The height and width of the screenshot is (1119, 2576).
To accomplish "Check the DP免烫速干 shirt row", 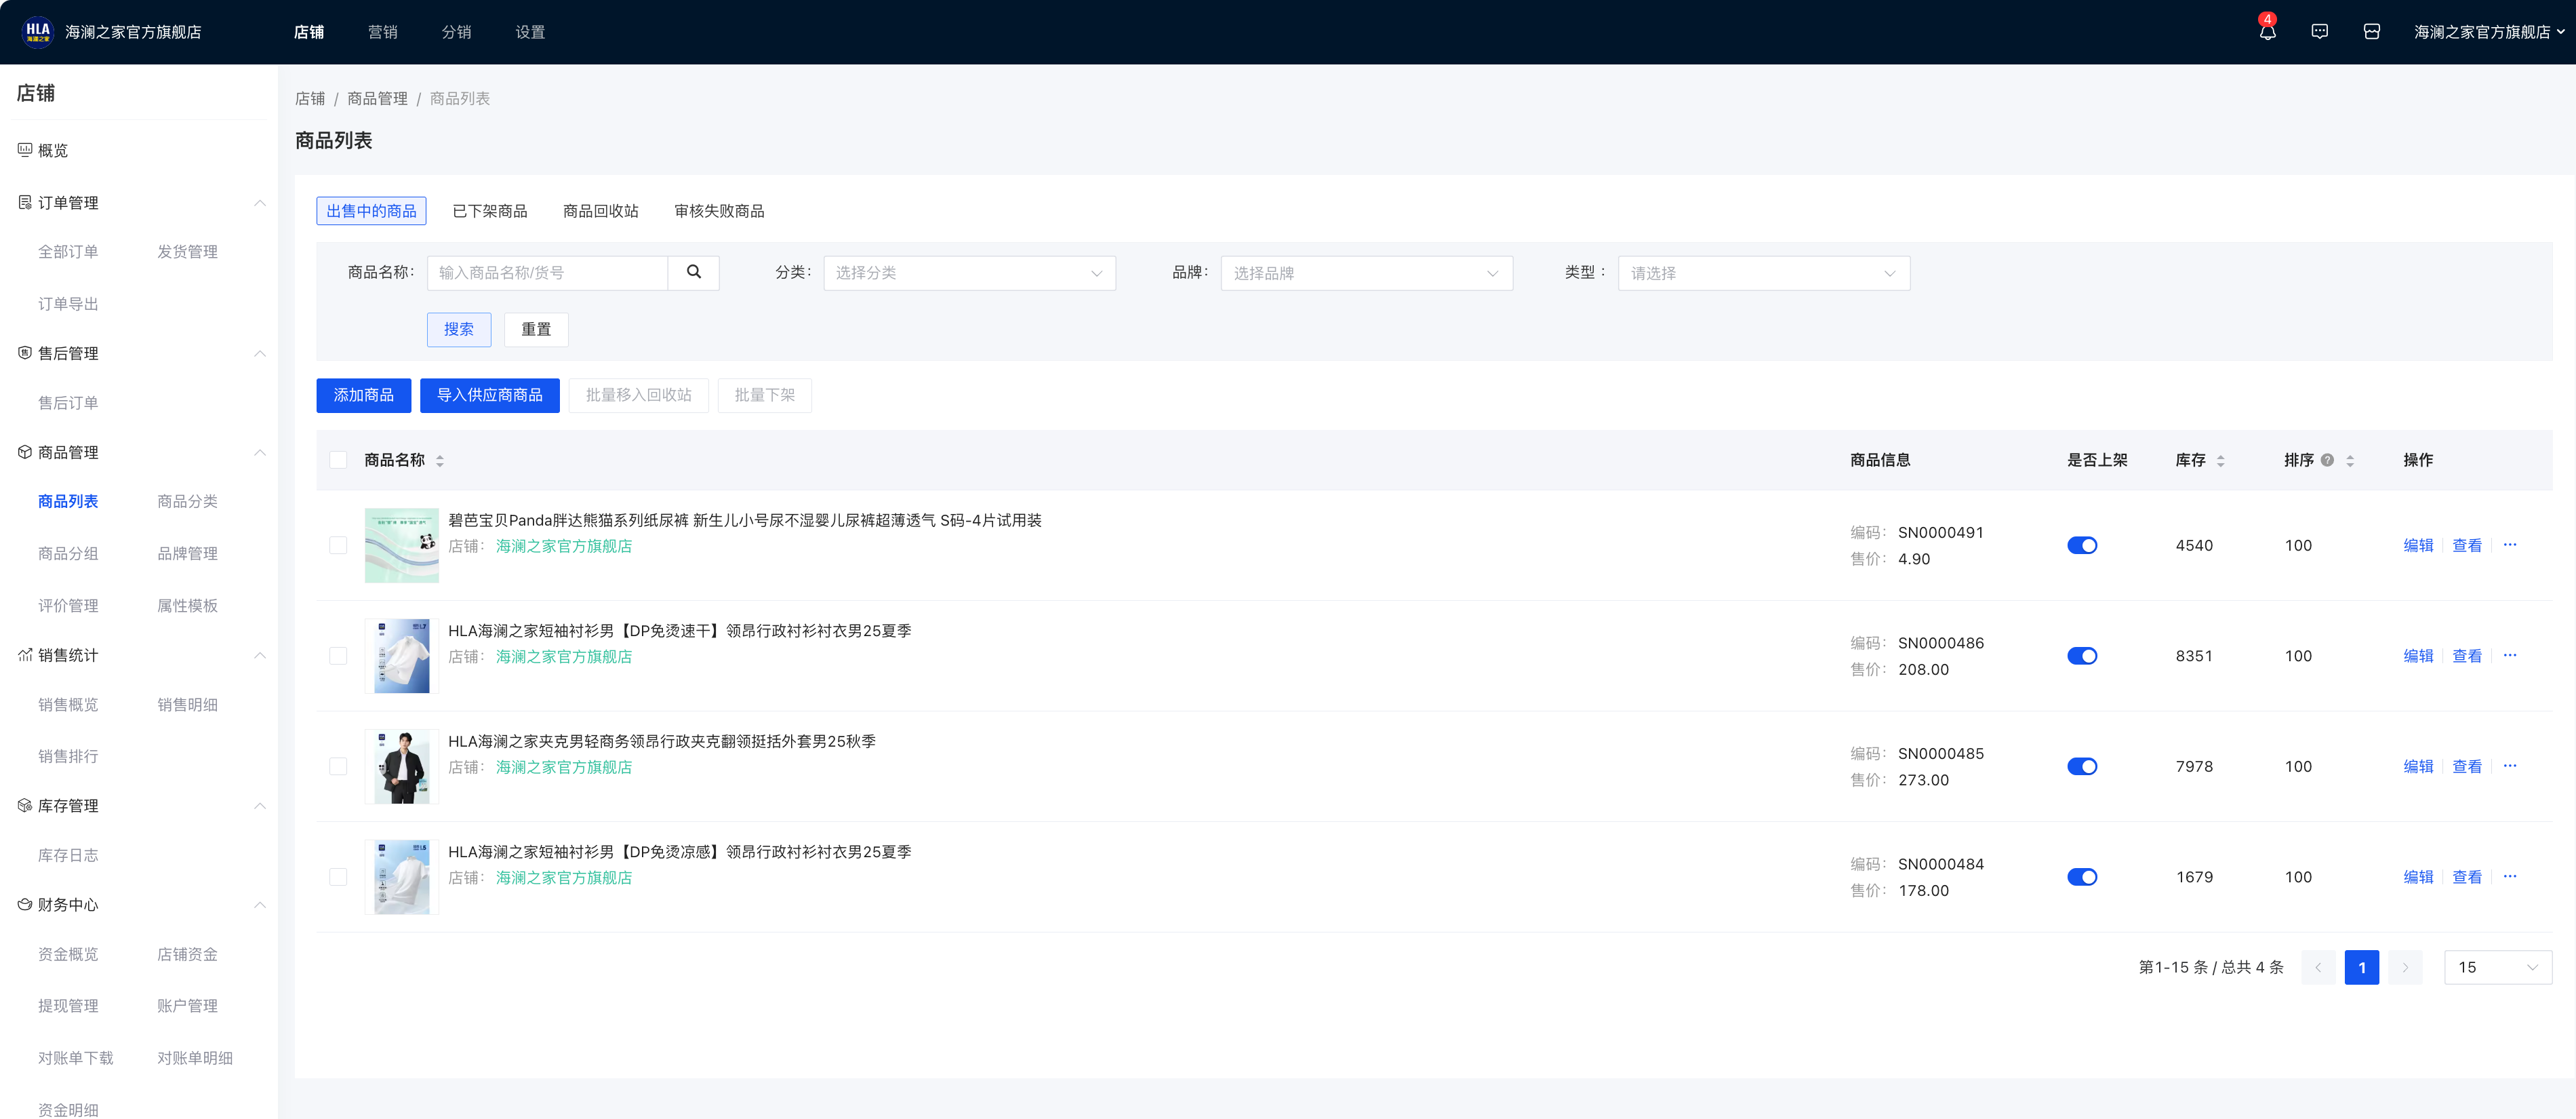I will tap(338, 655).
